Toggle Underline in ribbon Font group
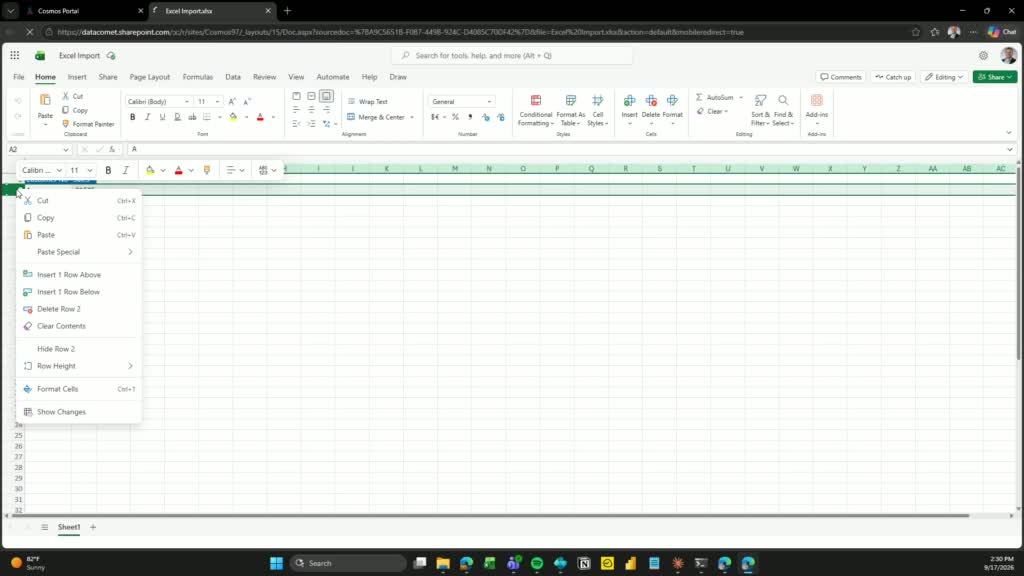The width and height of the screenshot is (1024, 576). coord(162,117)
